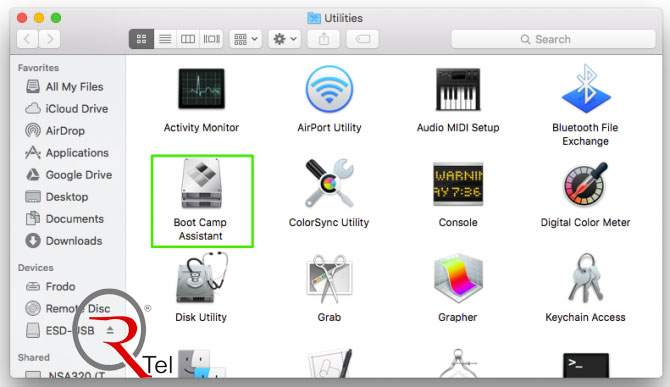Open Activity Monitor app icon

201,88
